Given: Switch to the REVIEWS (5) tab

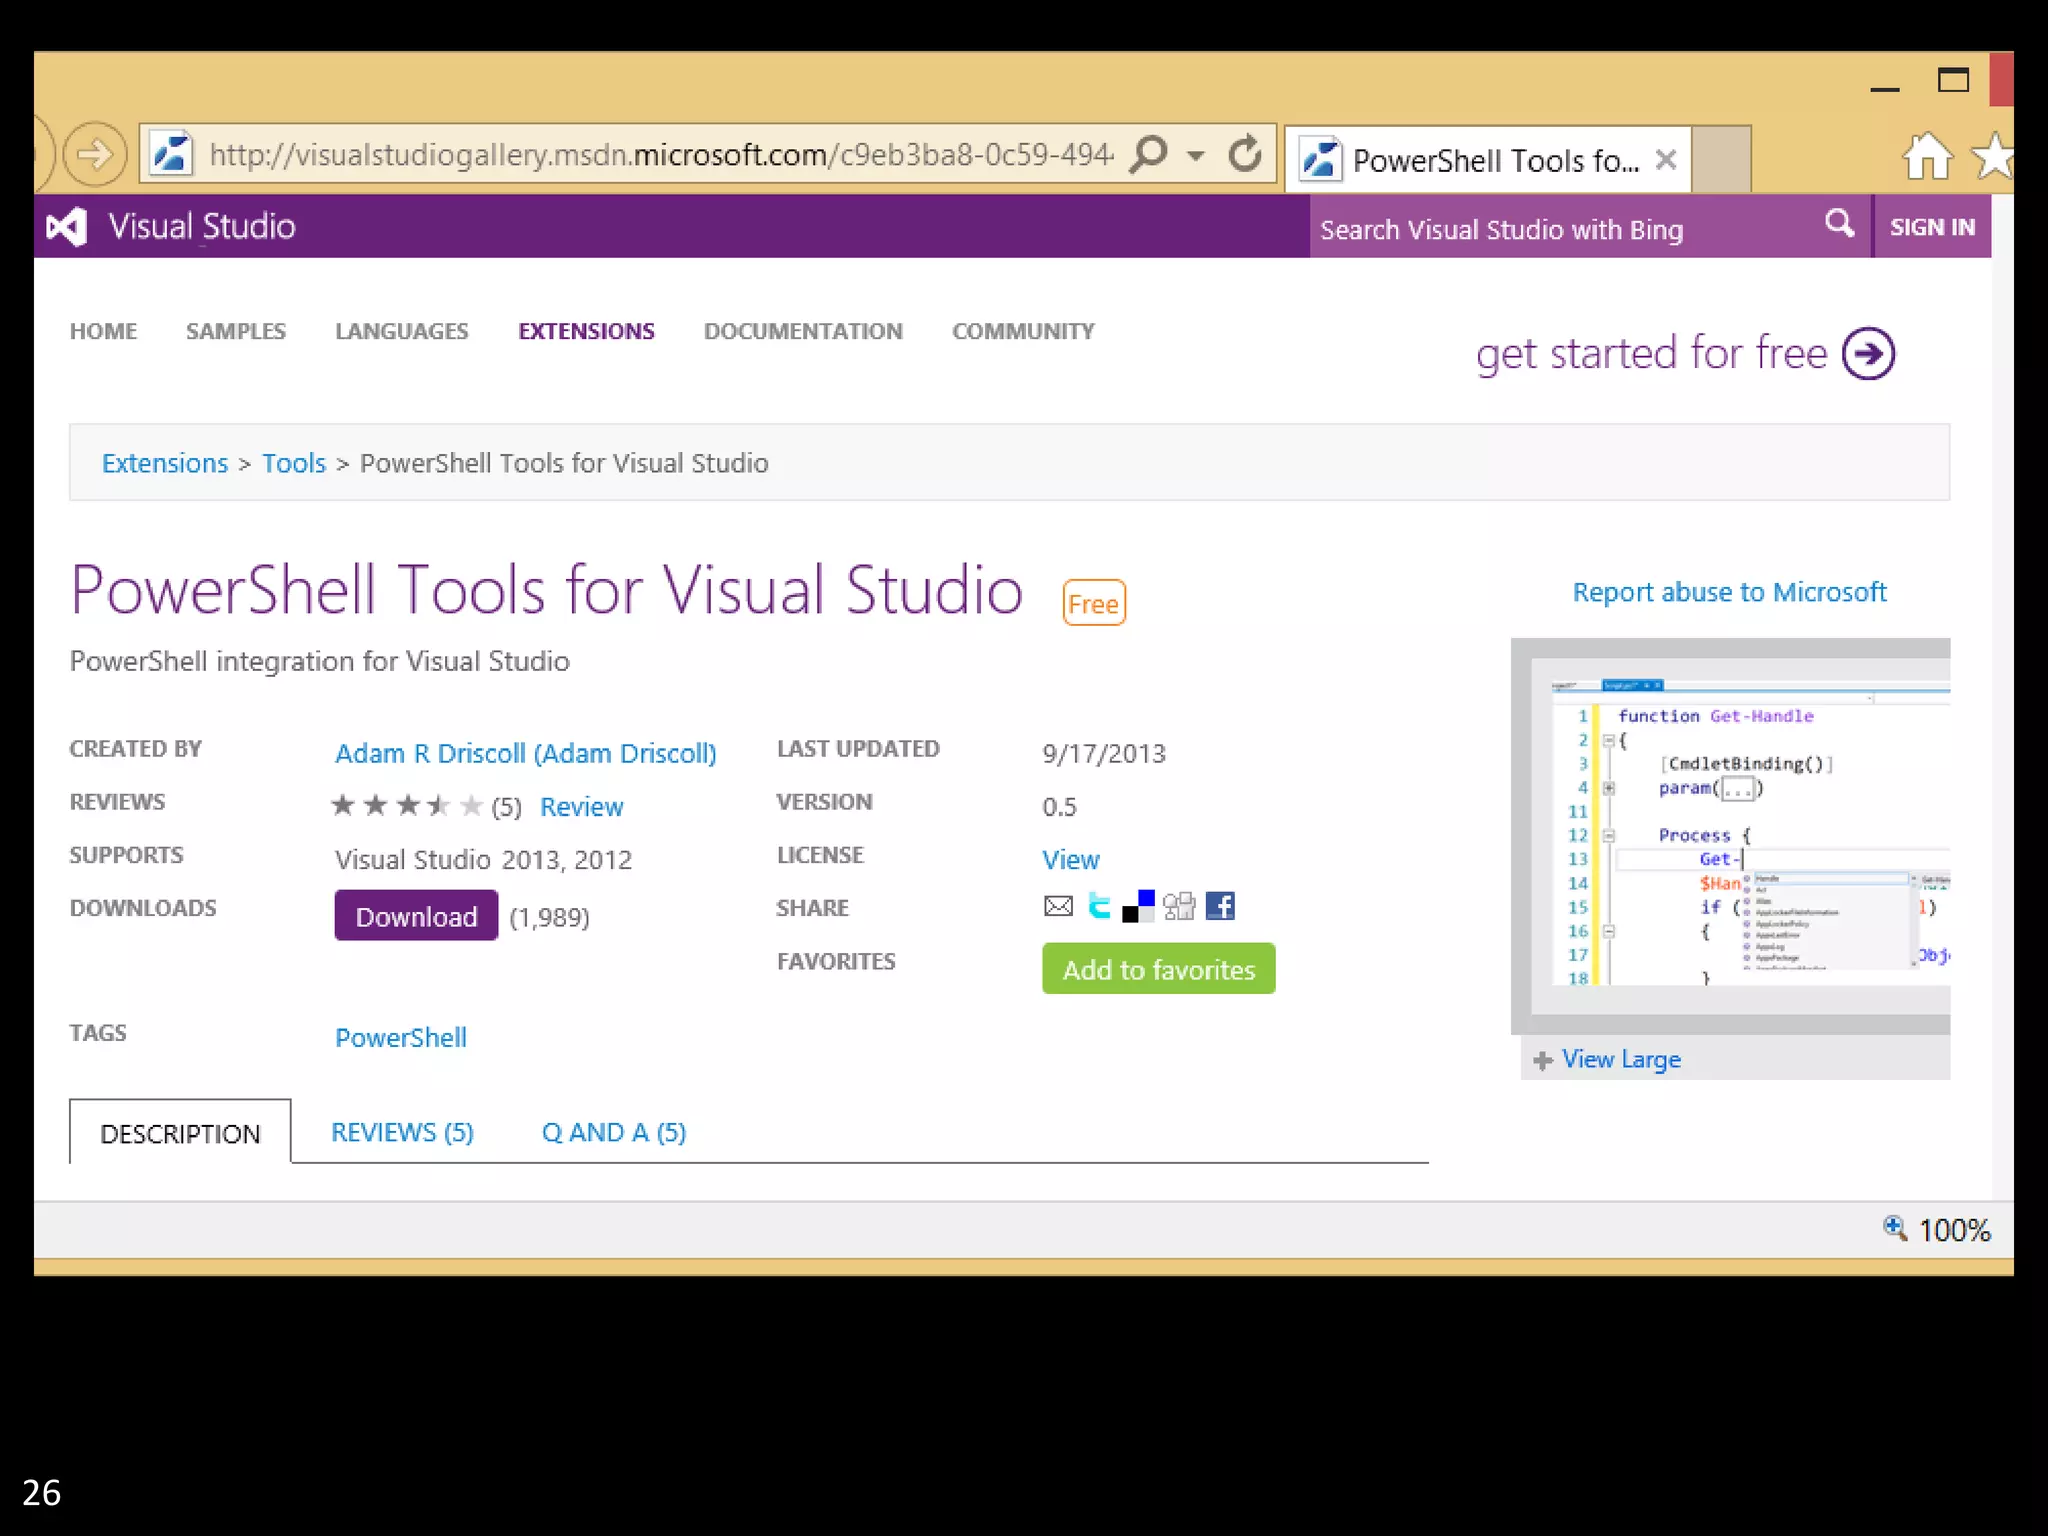Looking at the screenshot, I should tap(402, 1132).
